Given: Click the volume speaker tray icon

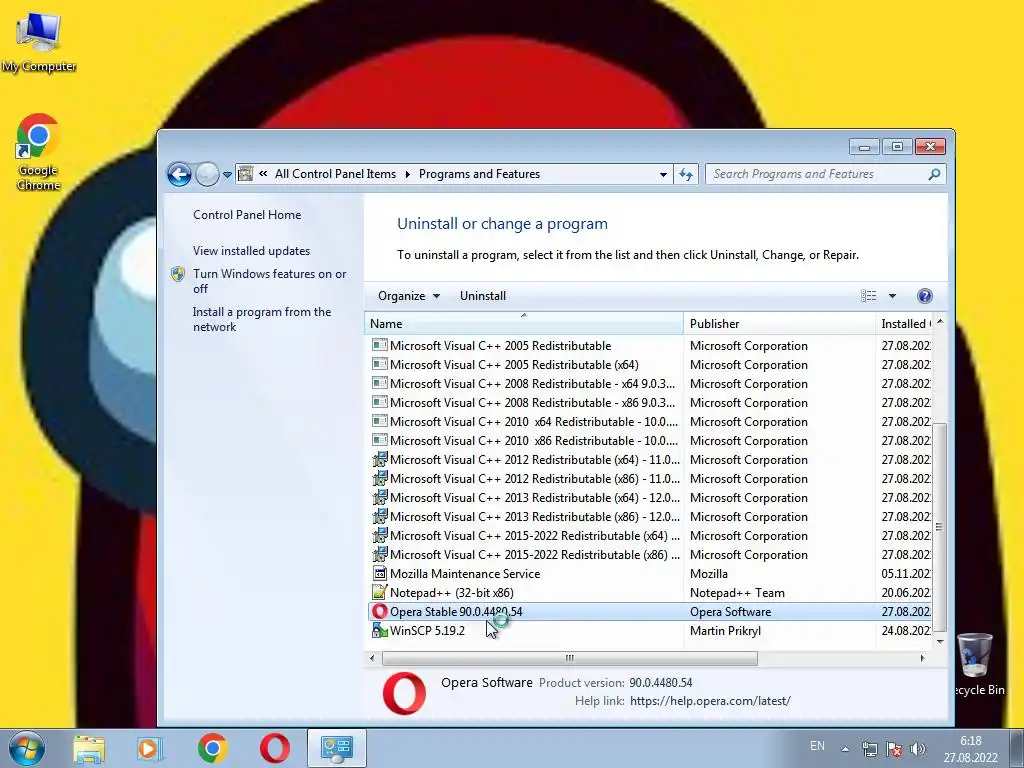Looking at the screenshot, I should point(918,748).
